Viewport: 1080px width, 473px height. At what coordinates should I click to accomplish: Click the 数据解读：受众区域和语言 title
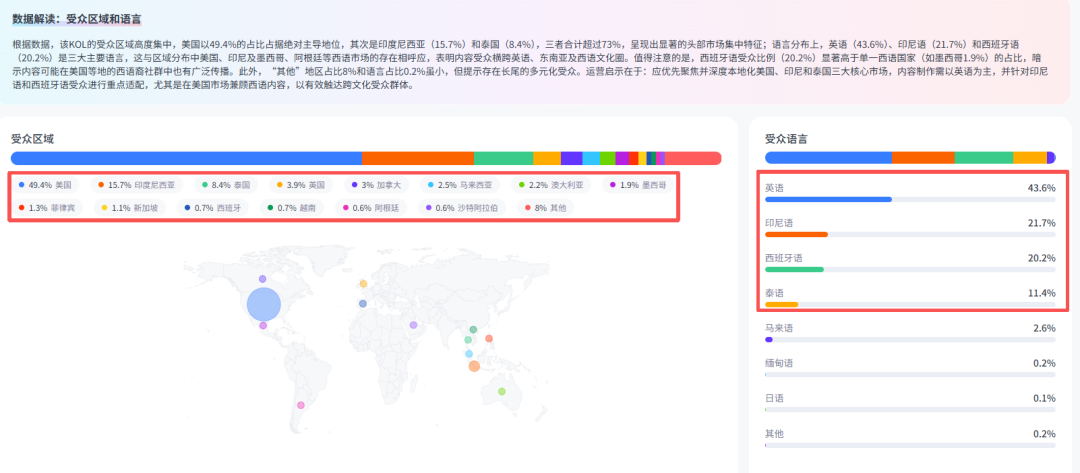[x=76, y=19]
